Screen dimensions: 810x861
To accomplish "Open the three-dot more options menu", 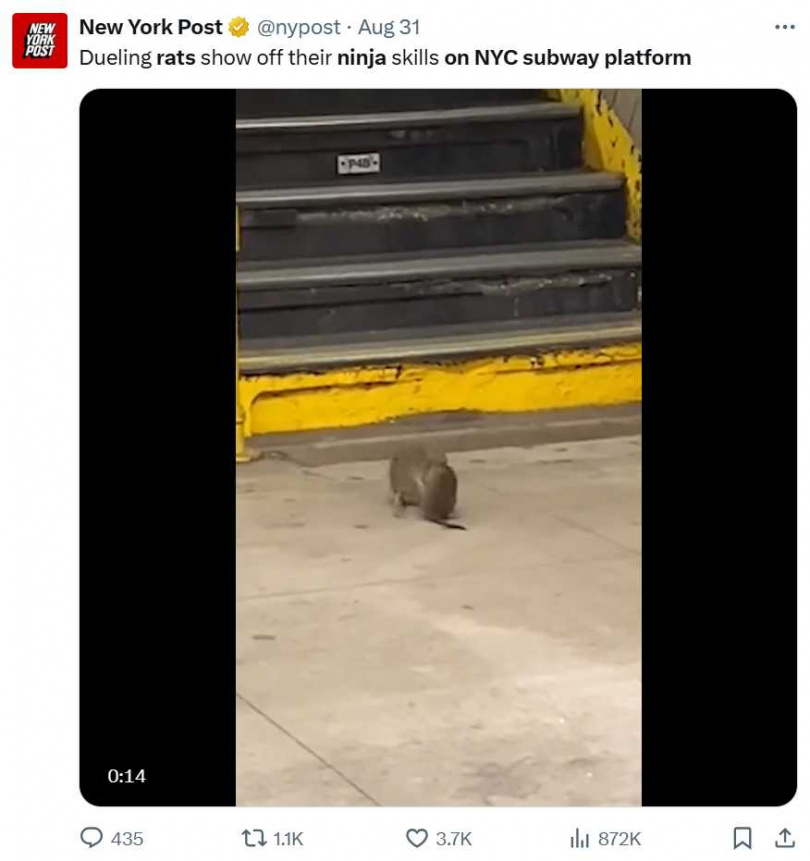I will 784,27.
